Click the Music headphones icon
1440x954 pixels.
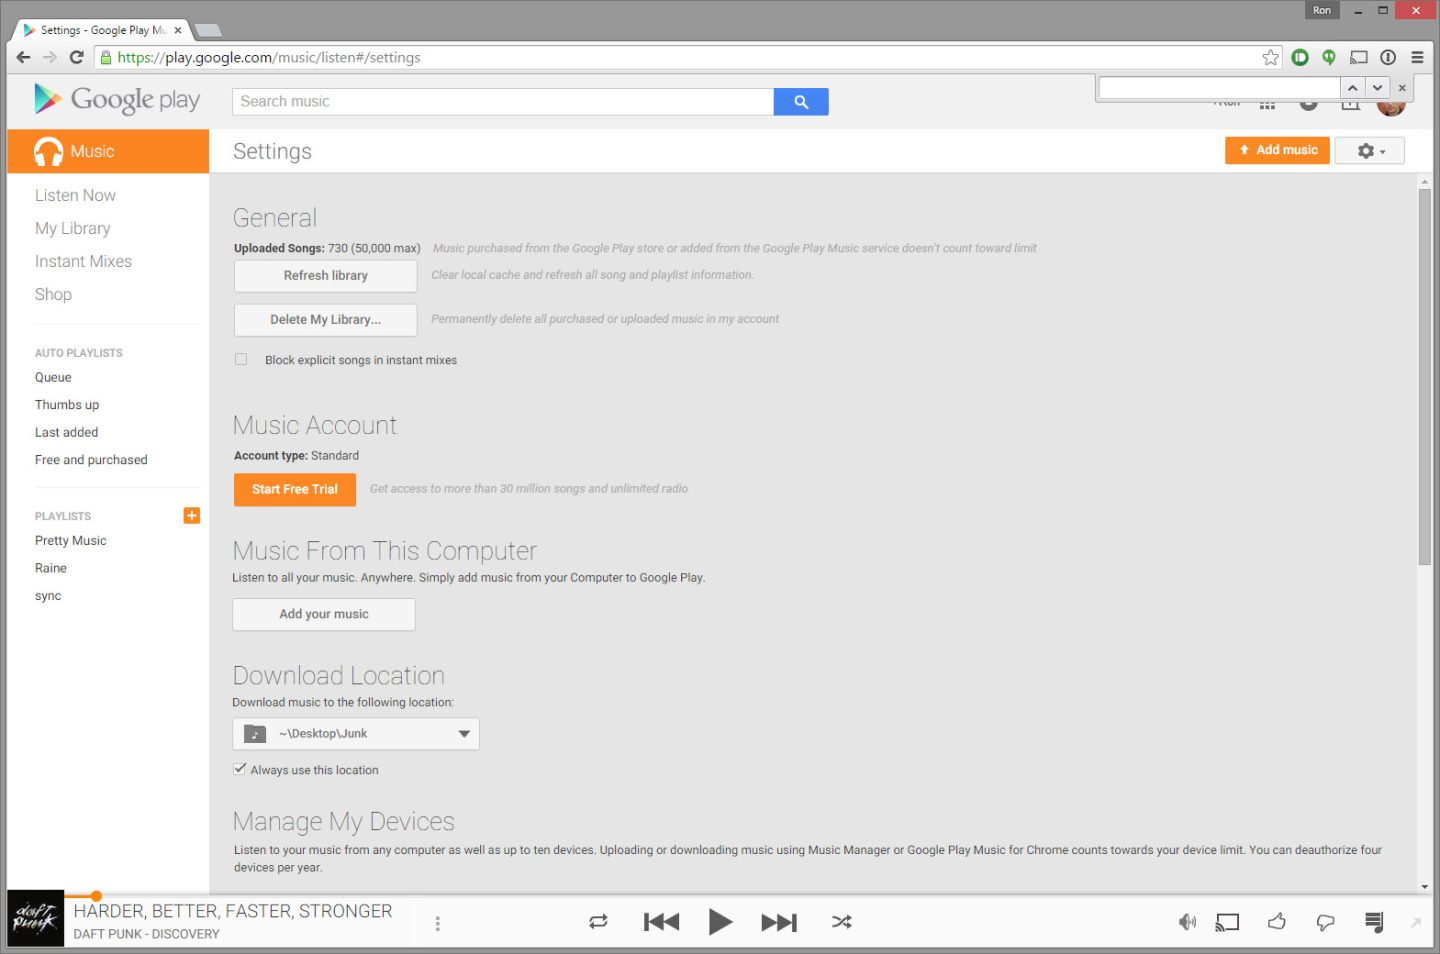(x=48, y=151)
